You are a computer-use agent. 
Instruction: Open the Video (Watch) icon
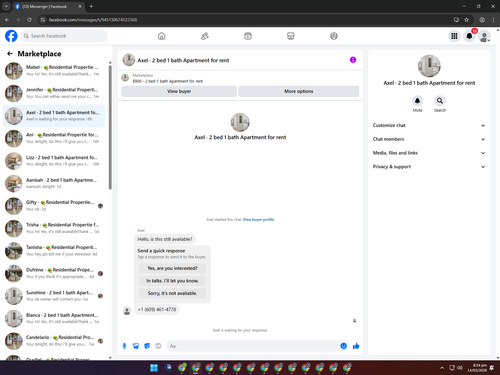248,36
